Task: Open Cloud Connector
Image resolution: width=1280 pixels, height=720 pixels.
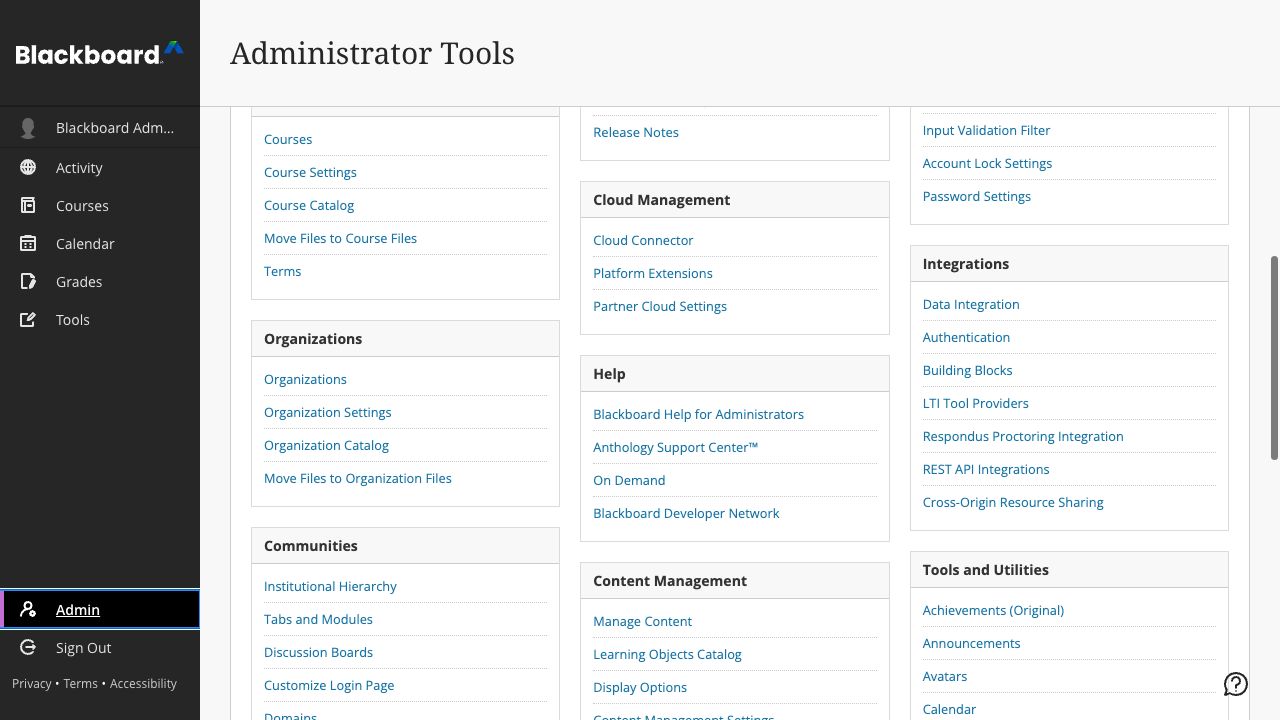Action: click(x=643, y=240)
